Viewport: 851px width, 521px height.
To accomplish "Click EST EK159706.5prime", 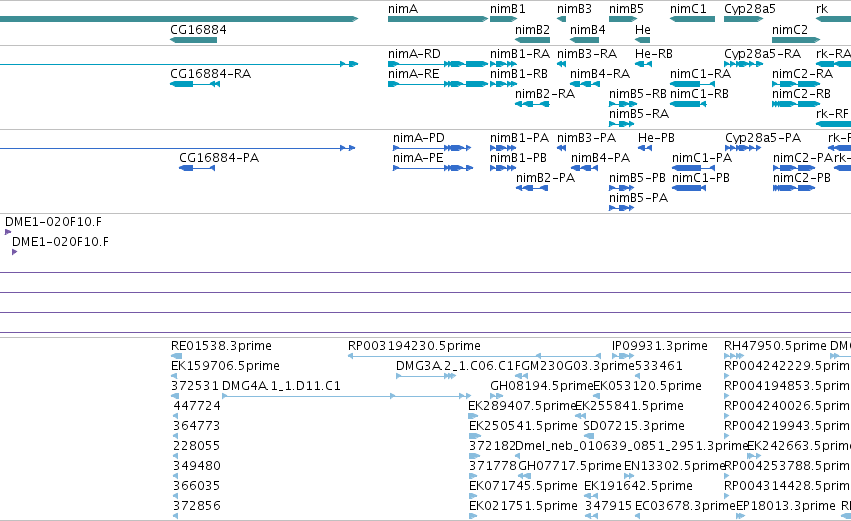I will pos(225,366).
